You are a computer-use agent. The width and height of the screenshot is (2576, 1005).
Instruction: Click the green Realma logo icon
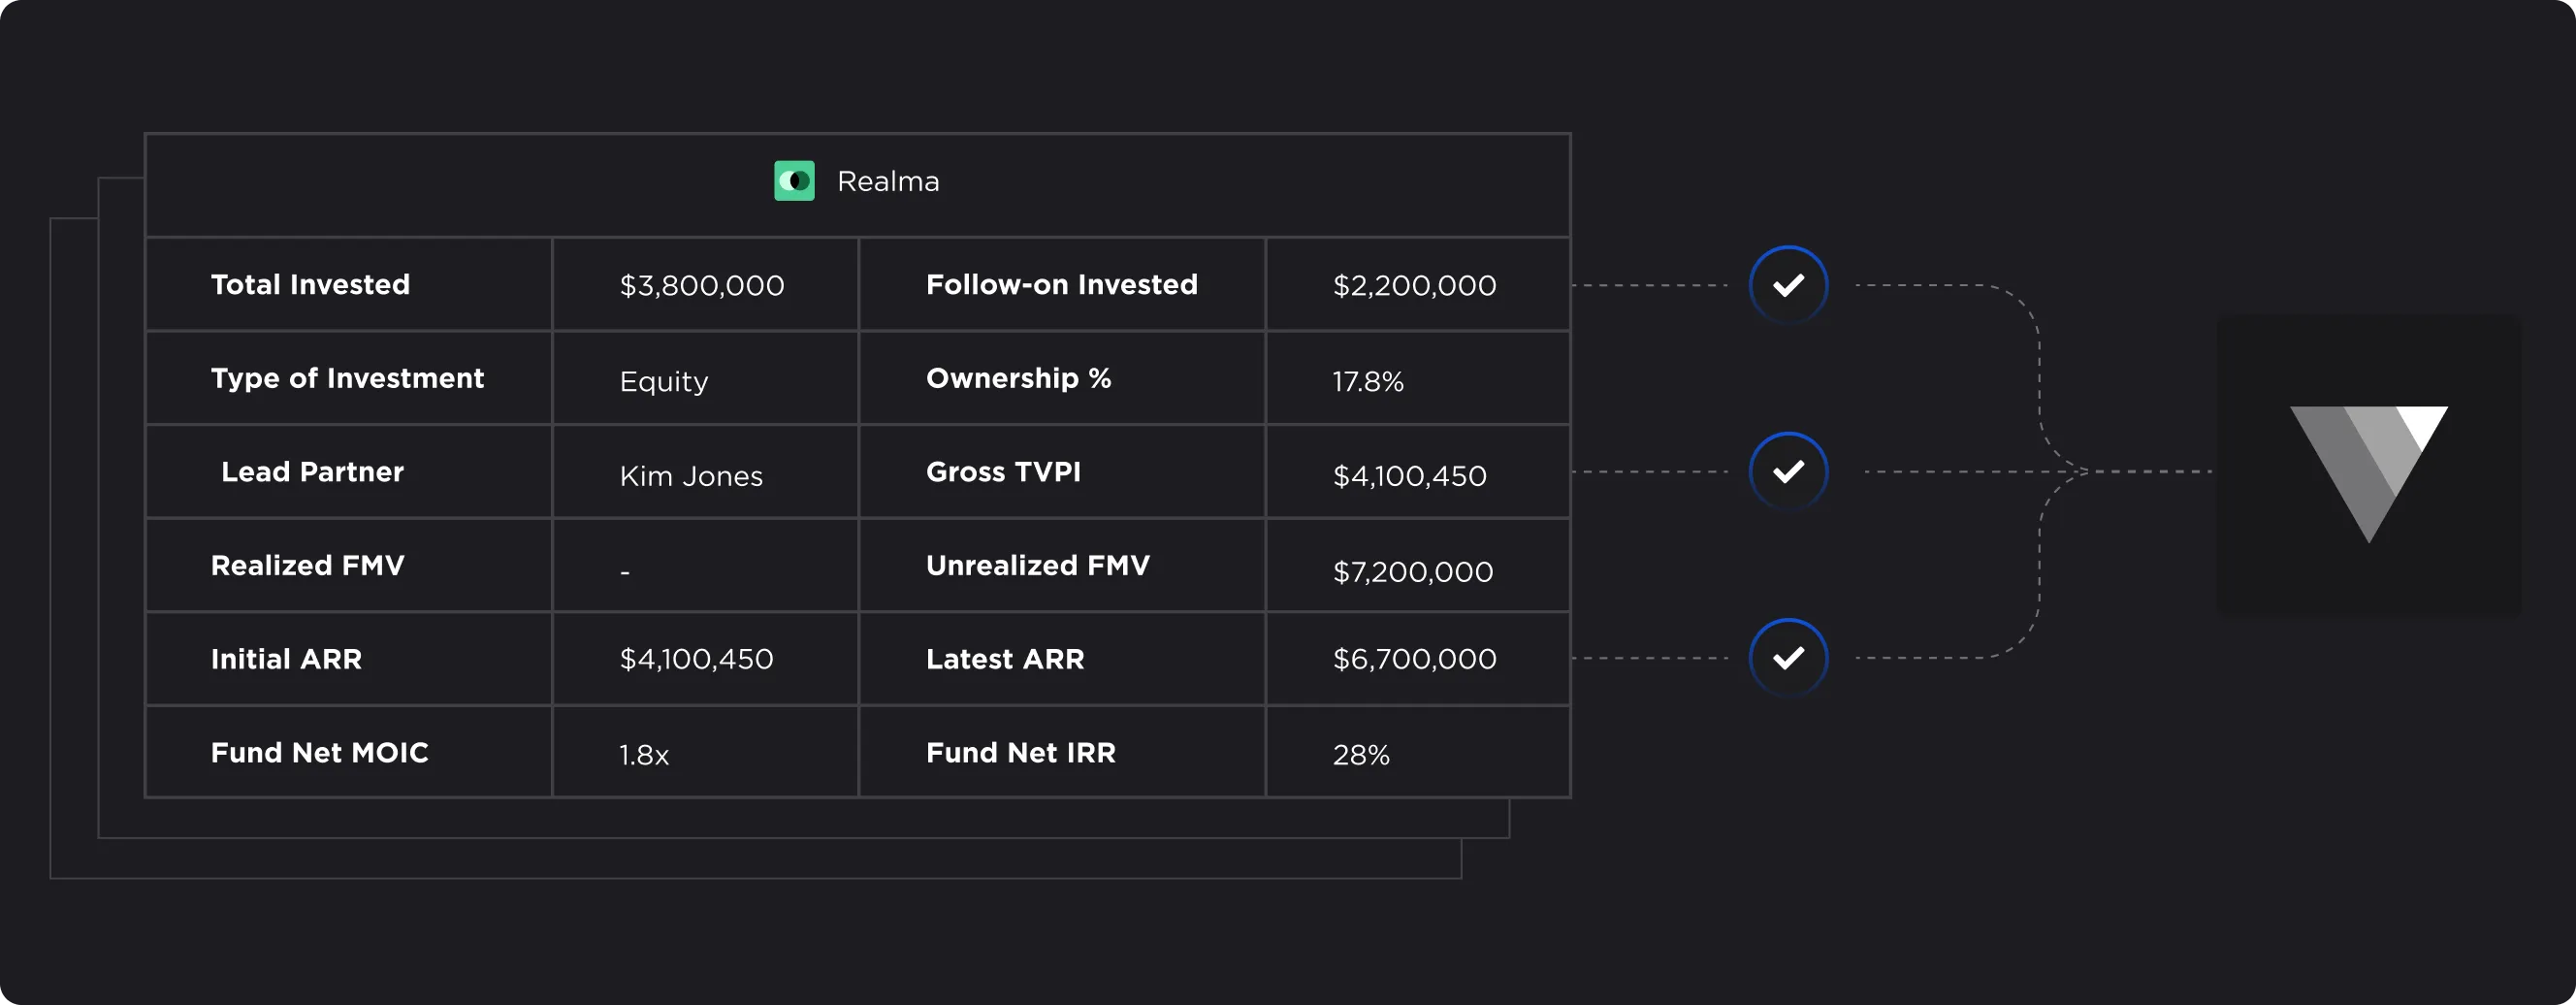(794, 181)
